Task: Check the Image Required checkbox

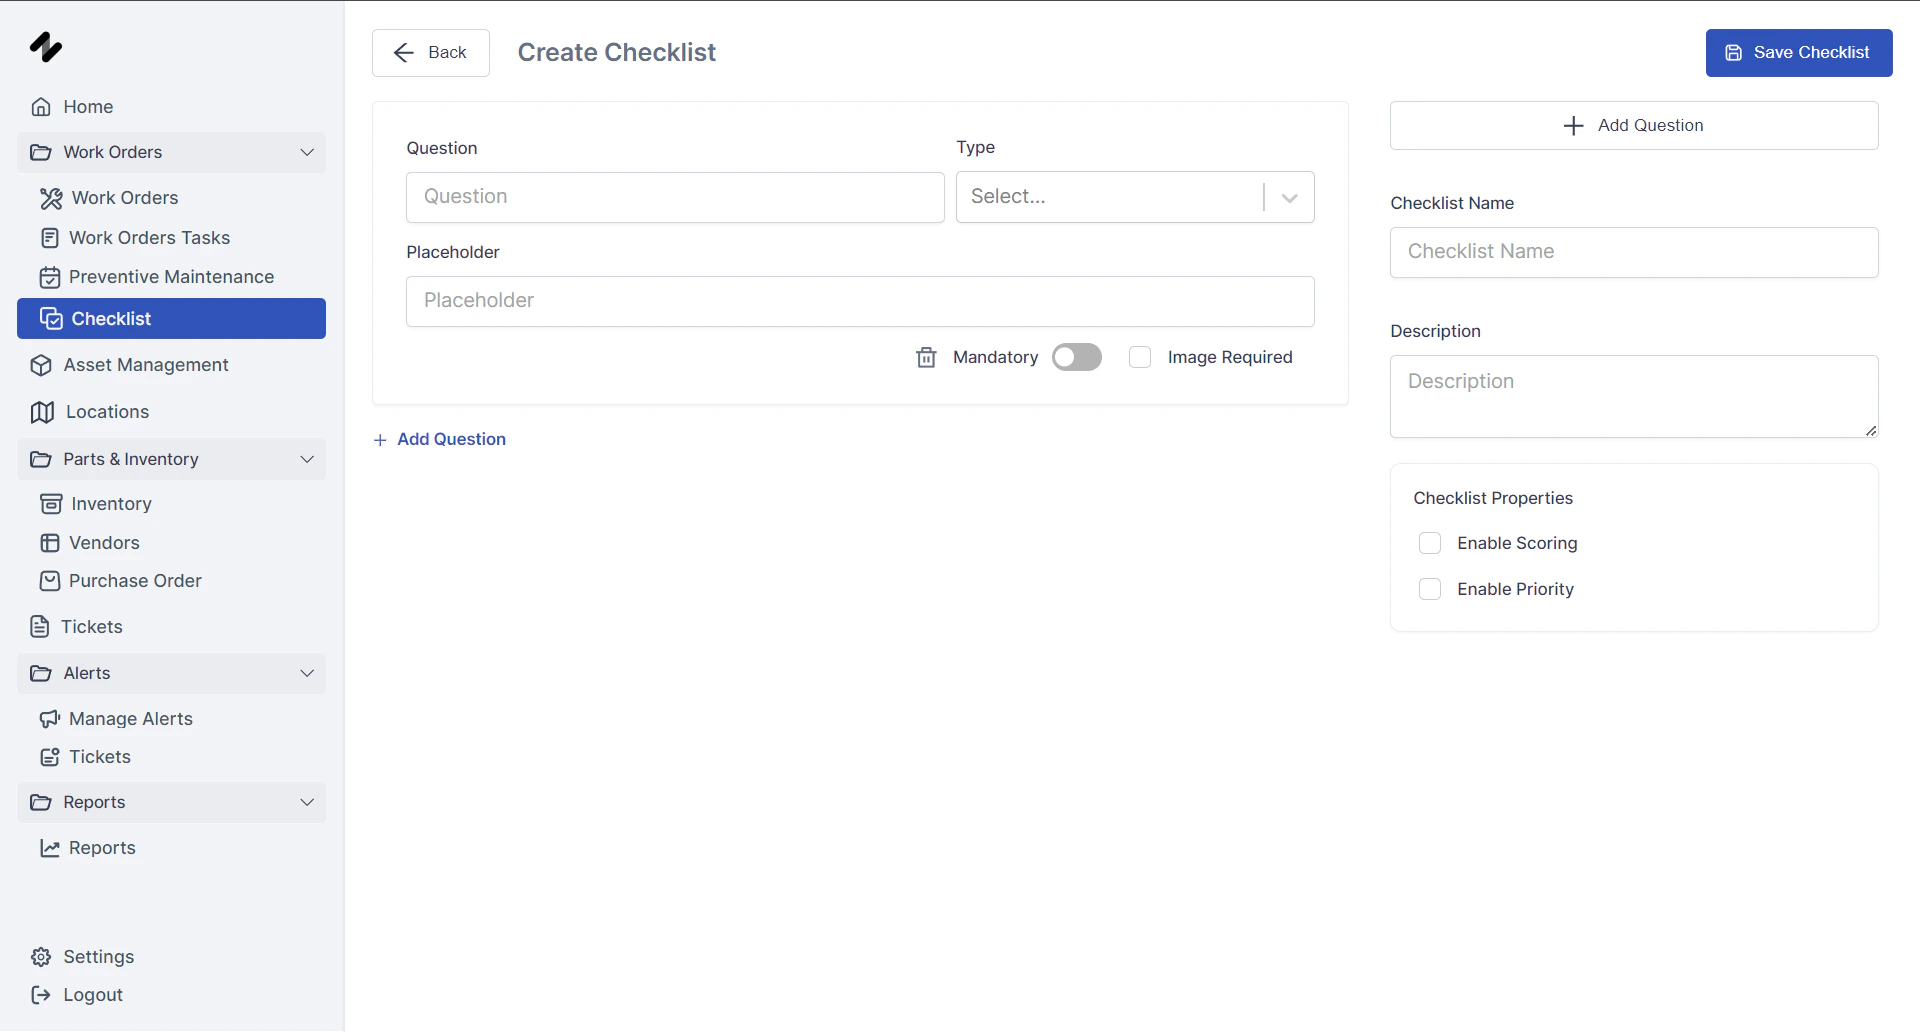Action: tap(1140, 357)
